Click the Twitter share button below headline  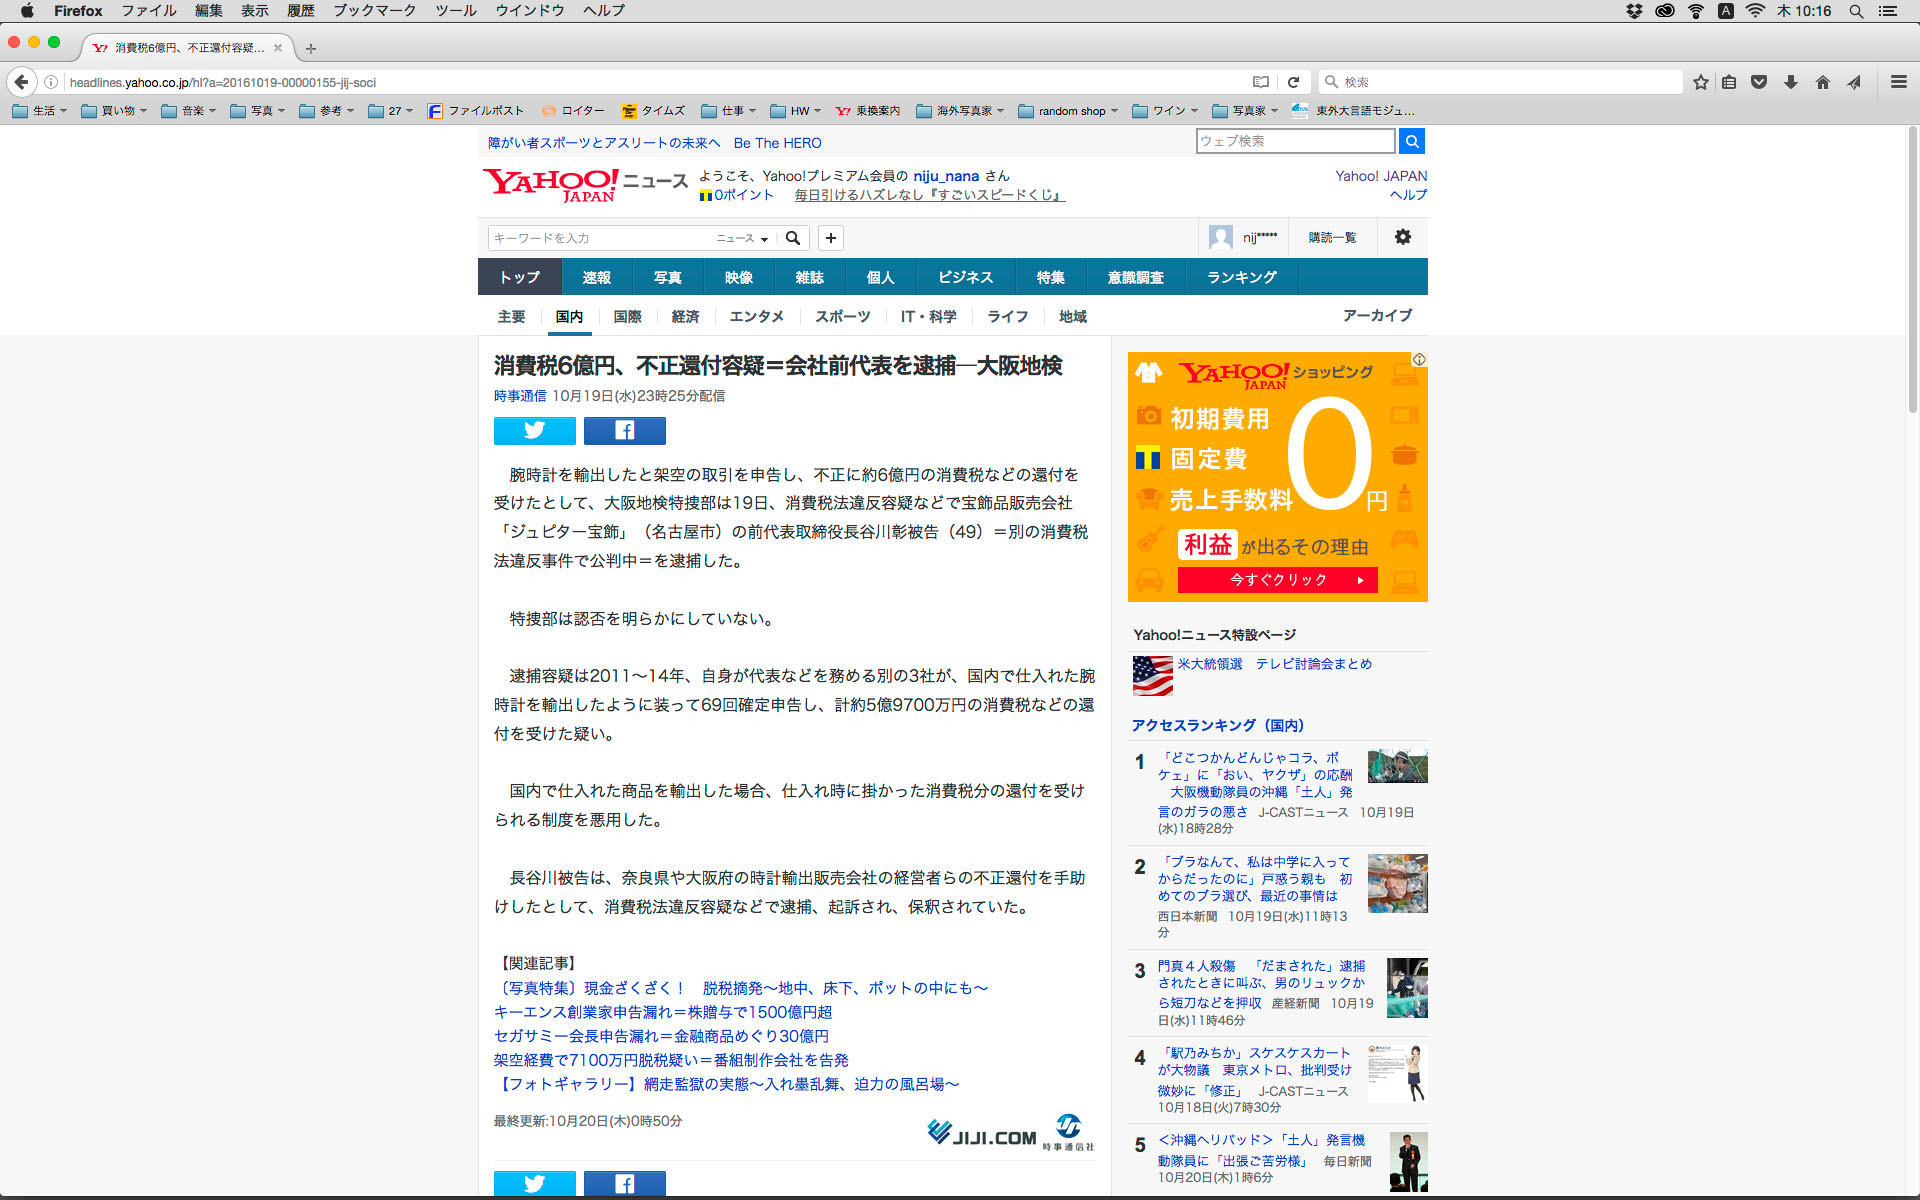(534, 430)
